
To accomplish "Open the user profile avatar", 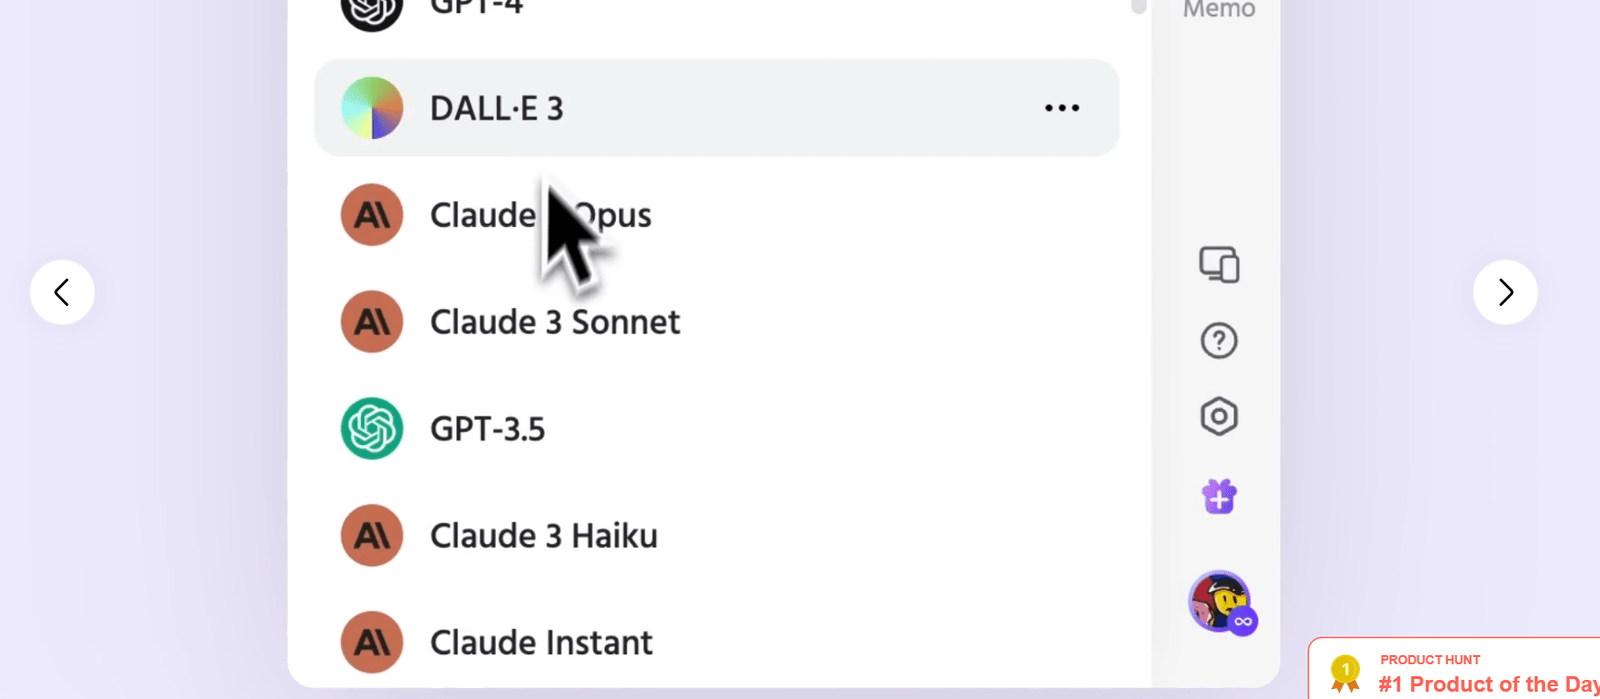I will 1219,601.
